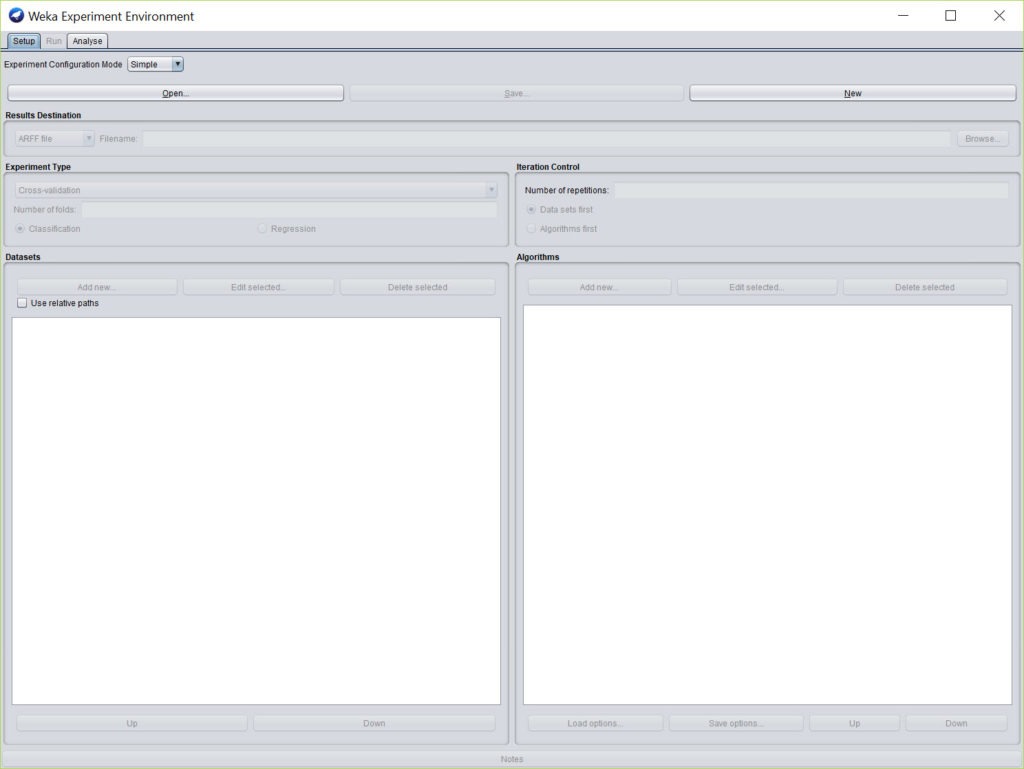1024x769 pixels.
Task: Enable the Use relative paths checkbox
Action: [22, 303]
